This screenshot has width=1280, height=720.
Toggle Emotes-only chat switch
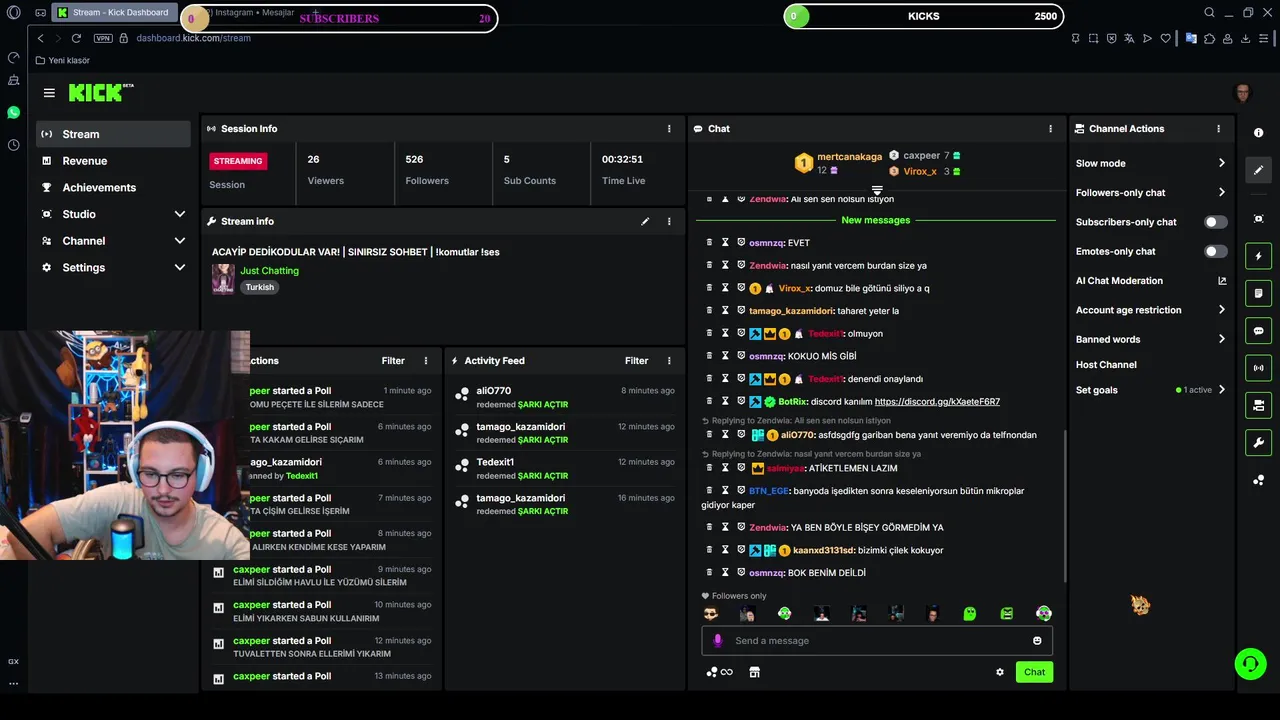pyautogui.click(x=1215, y=251)
